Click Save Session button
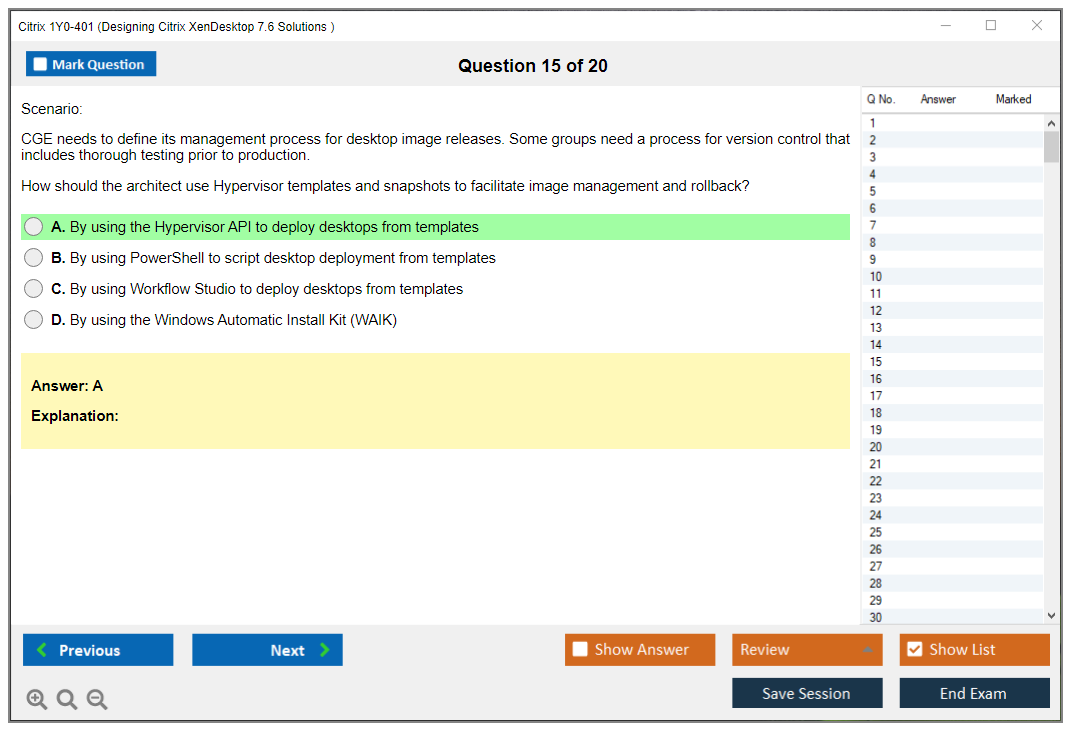Image resolution: width=1075 pixels, height=735 pixels. click(x=806, y=693)
